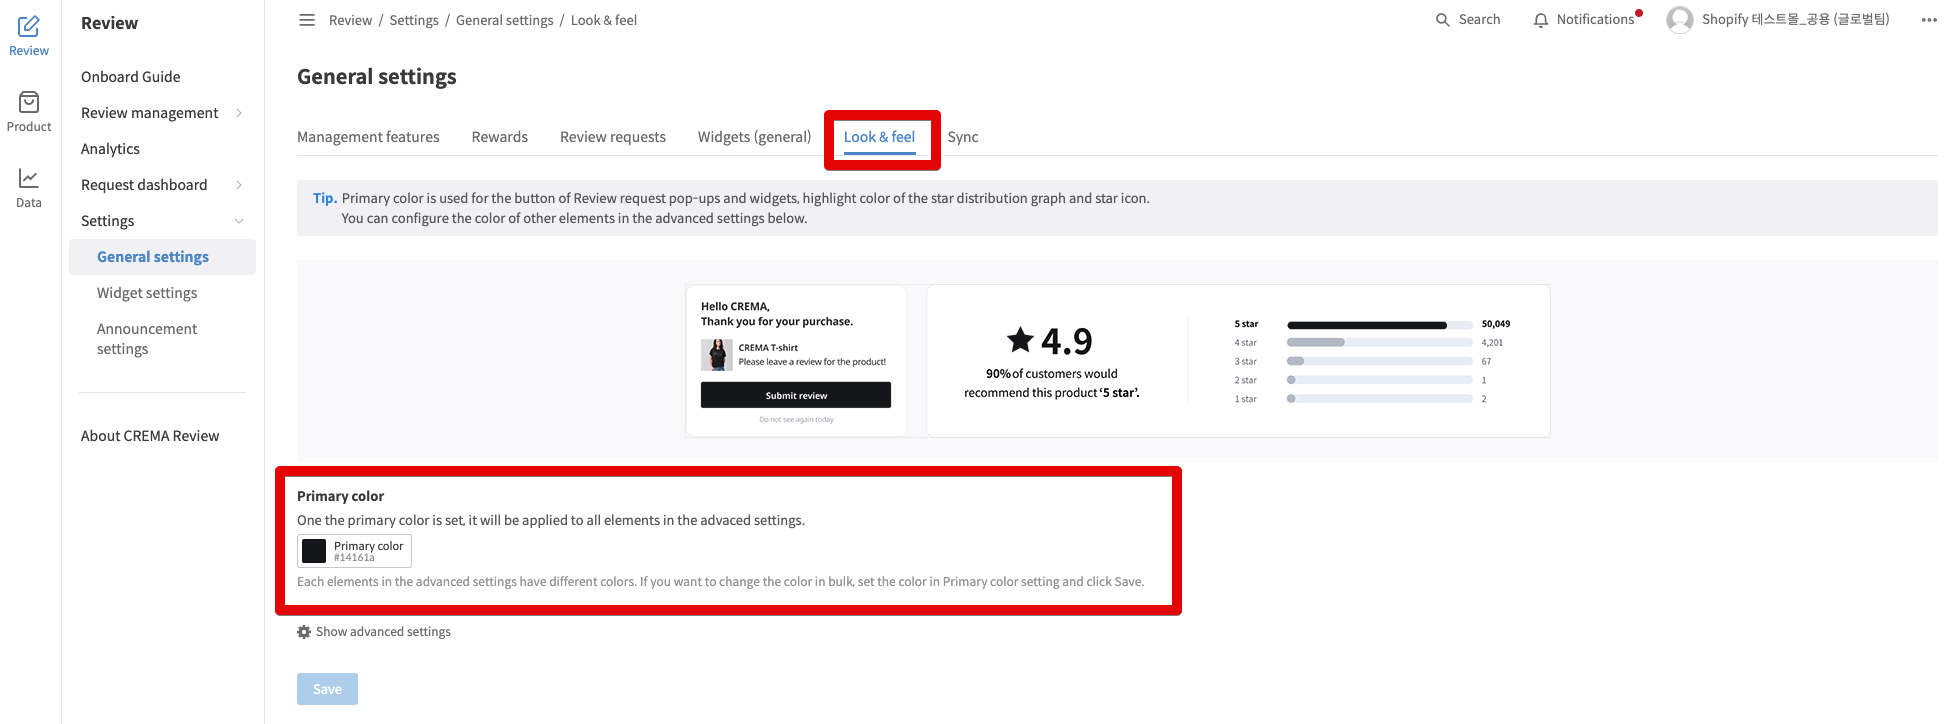The height and width of the screenshot is (724, 1954).
Task: Open the three-dot more options menu
Action: click(x=1929, y=20)
